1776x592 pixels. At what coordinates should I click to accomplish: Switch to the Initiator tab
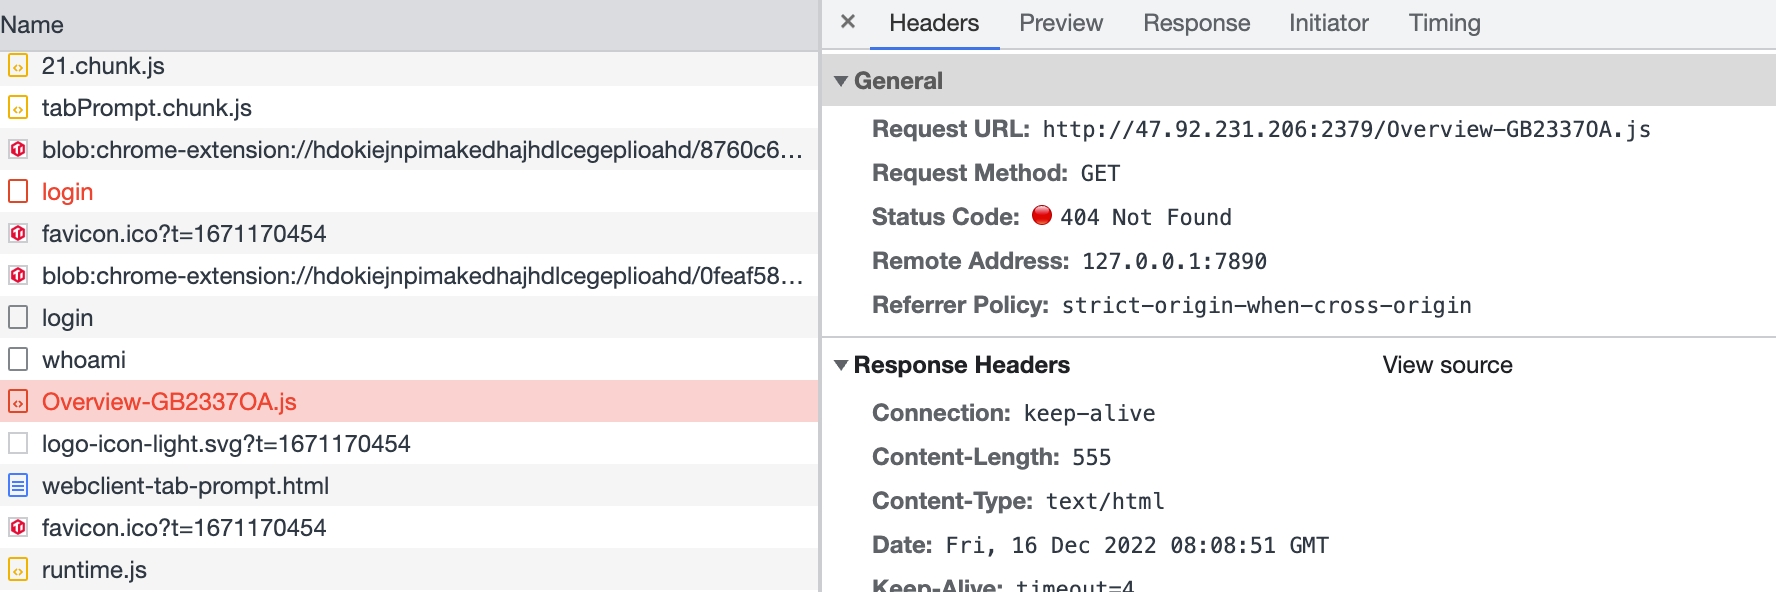[x=1328, y=23]
